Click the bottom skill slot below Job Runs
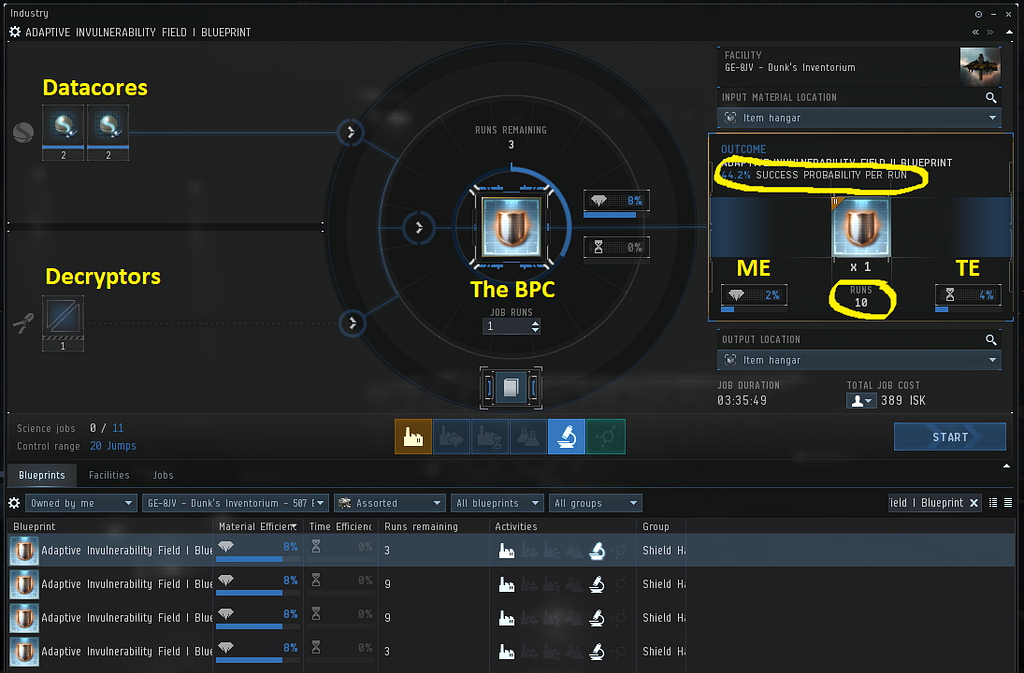Viewport: 1024px width, 673px height. (511, 388)
